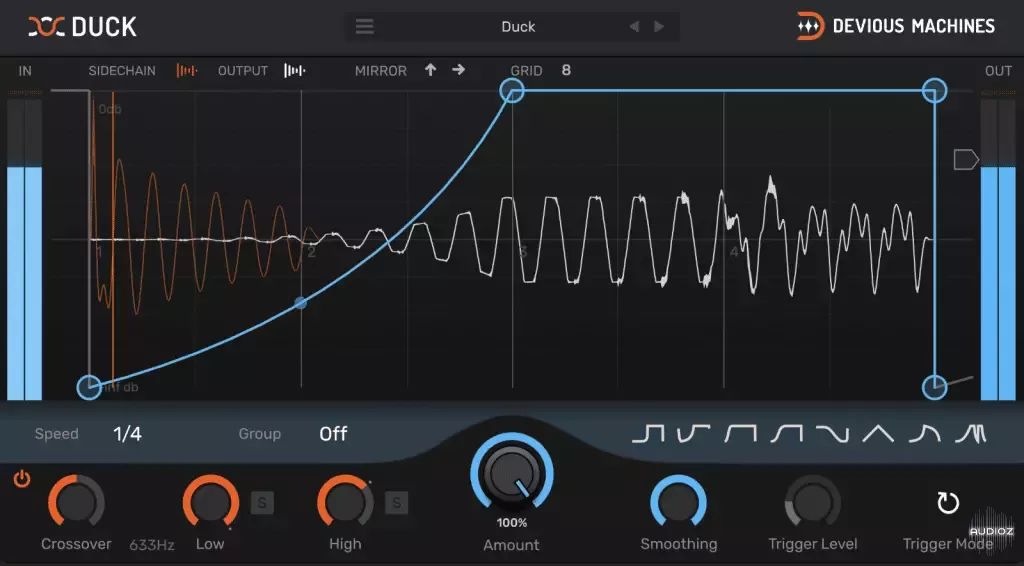This screenshot has height=566, width=1024.
Task: Solo the High band with S button
Action: point(396,503)
